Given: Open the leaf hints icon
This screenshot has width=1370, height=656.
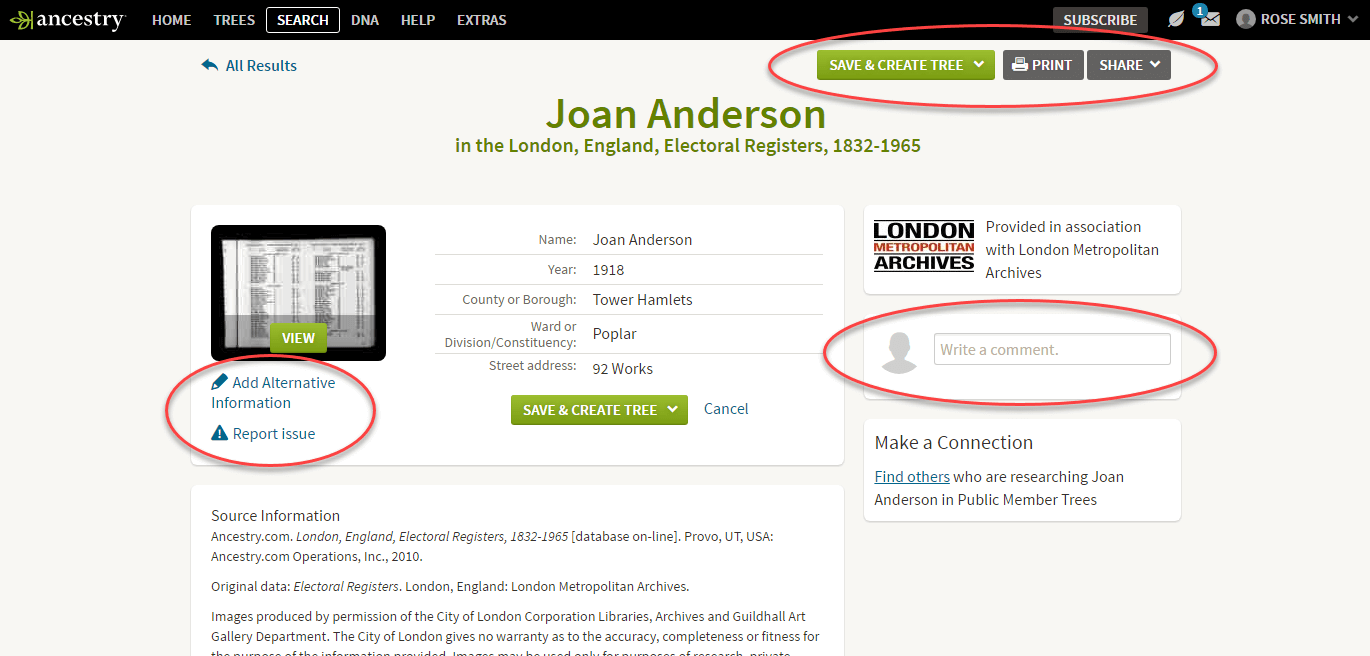Looking at the screenshot, I should 1176,19.
